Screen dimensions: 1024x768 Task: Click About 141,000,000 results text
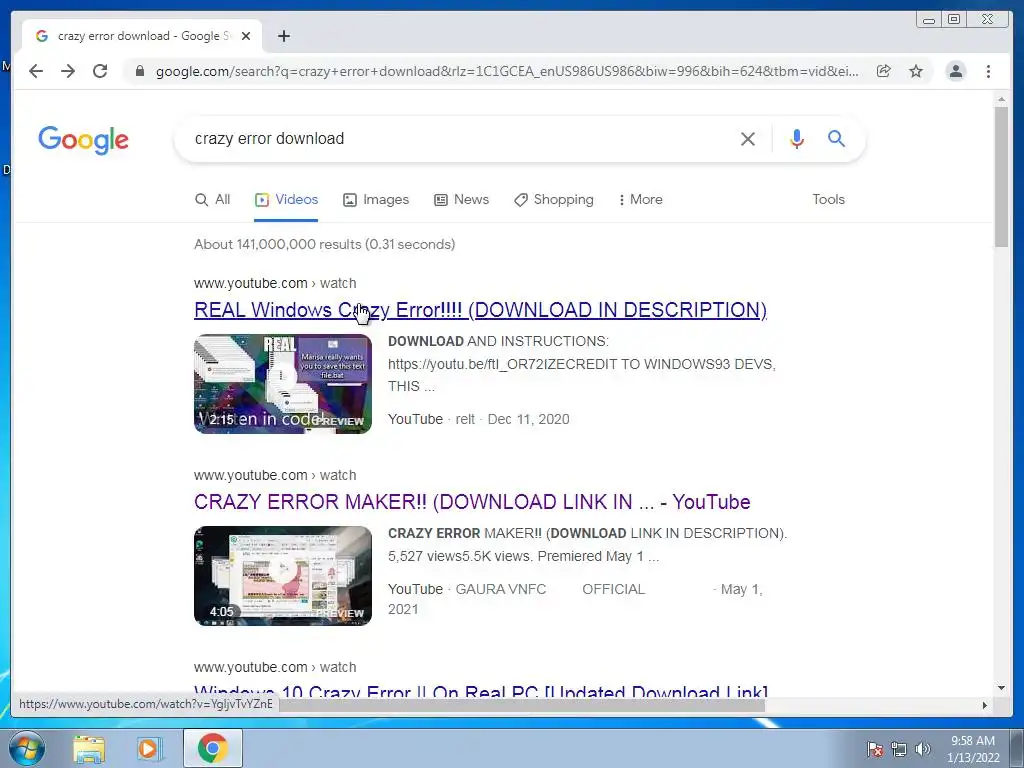click(325, 244)
